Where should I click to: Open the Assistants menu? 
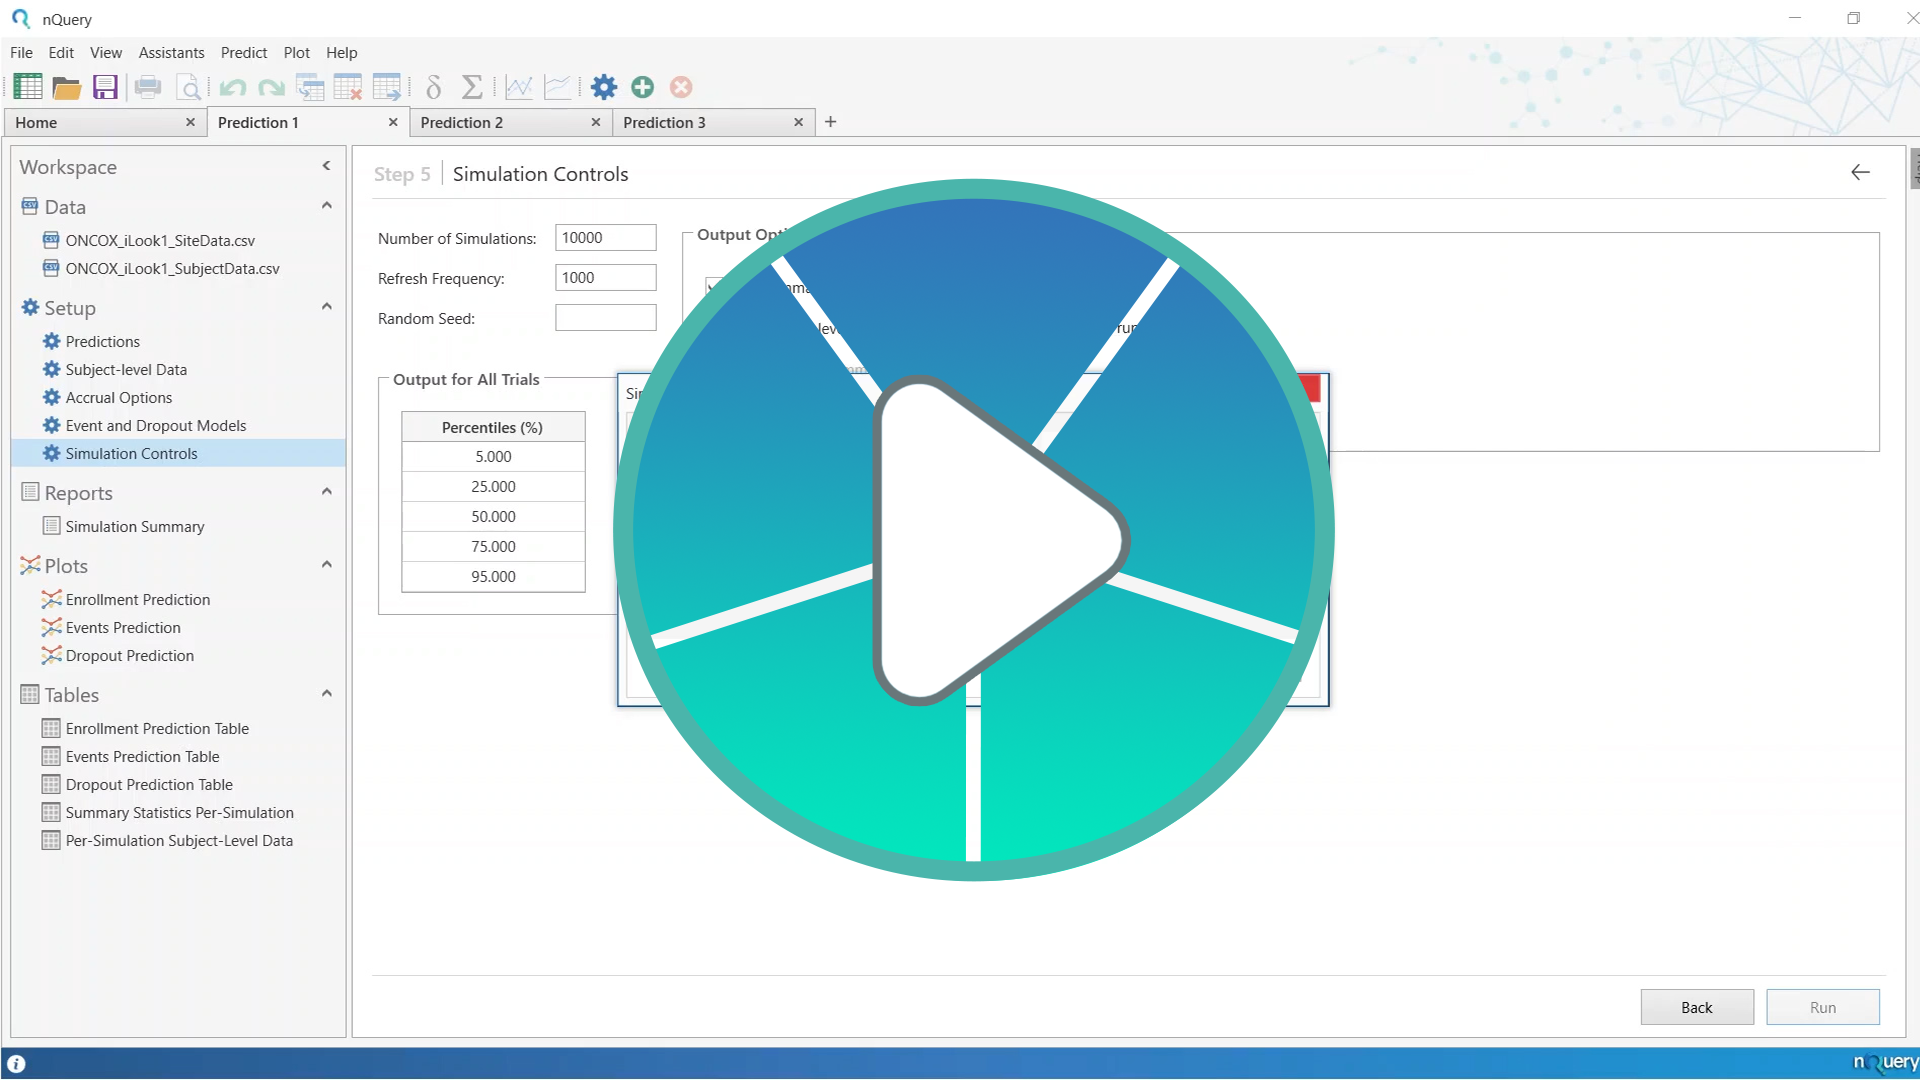coord(171,53)
